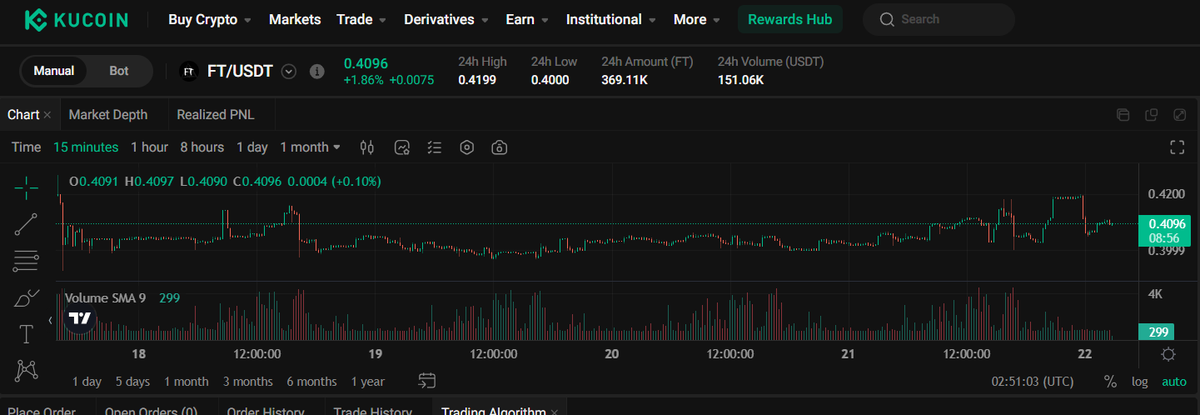Set chart range to 5 days
The image size is (1200, 415).
tap(132, 381)
